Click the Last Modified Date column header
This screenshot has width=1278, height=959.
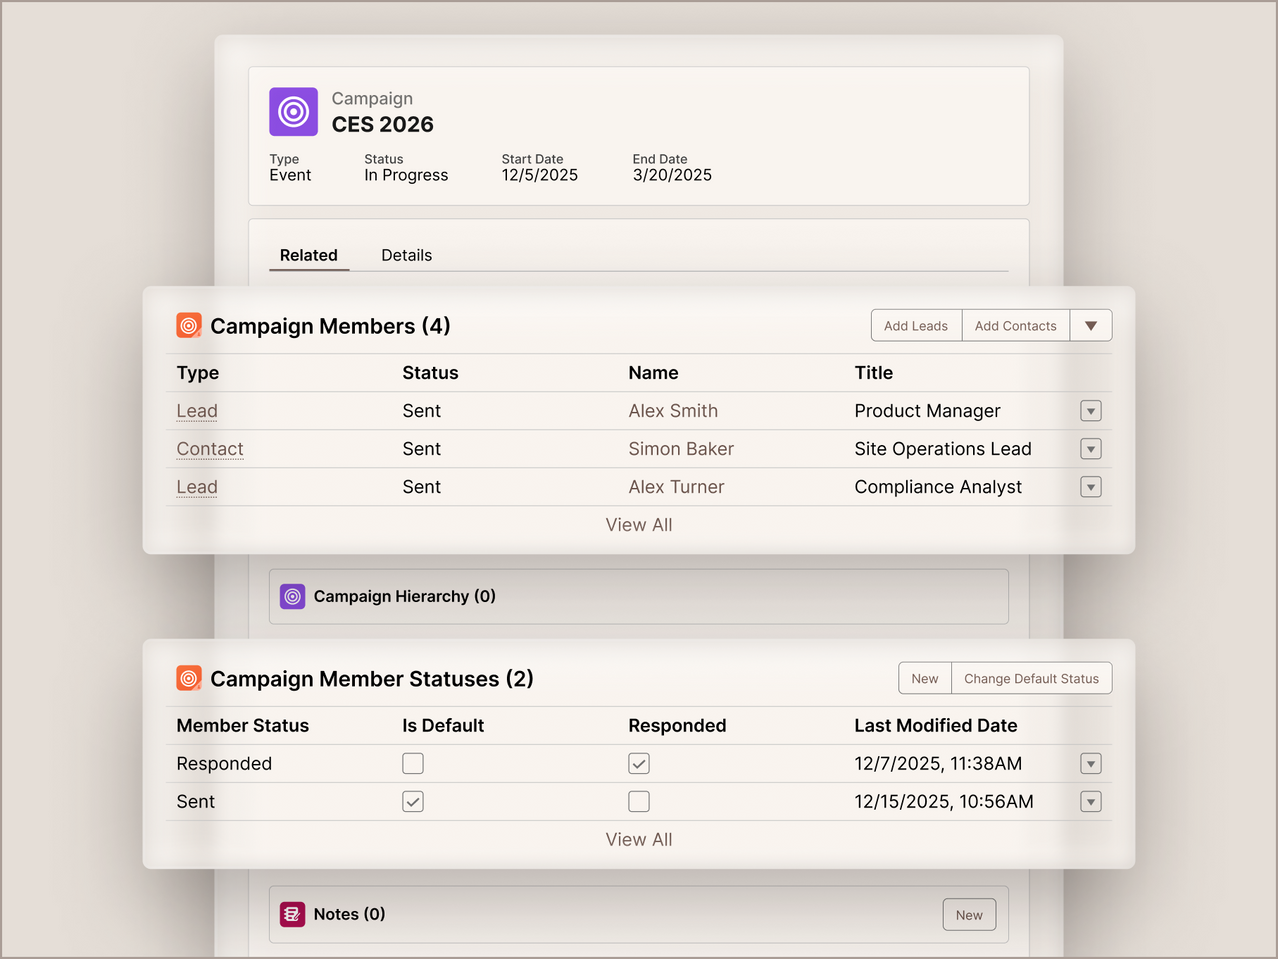pyautogui.click(x=936, y=726)
